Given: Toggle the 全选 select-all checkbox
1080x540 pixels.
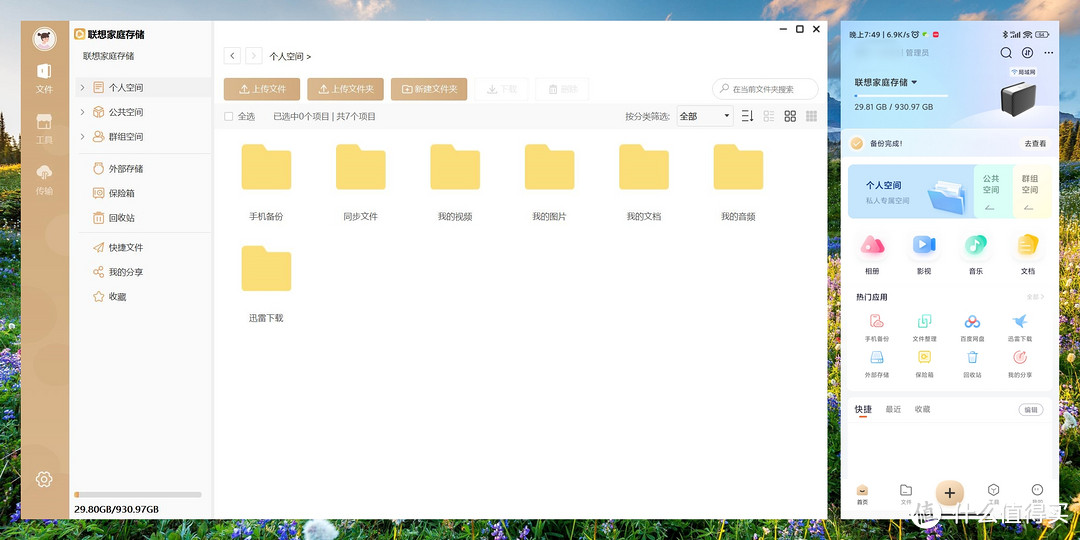Looking at the screenshot, I should [229, 117].
